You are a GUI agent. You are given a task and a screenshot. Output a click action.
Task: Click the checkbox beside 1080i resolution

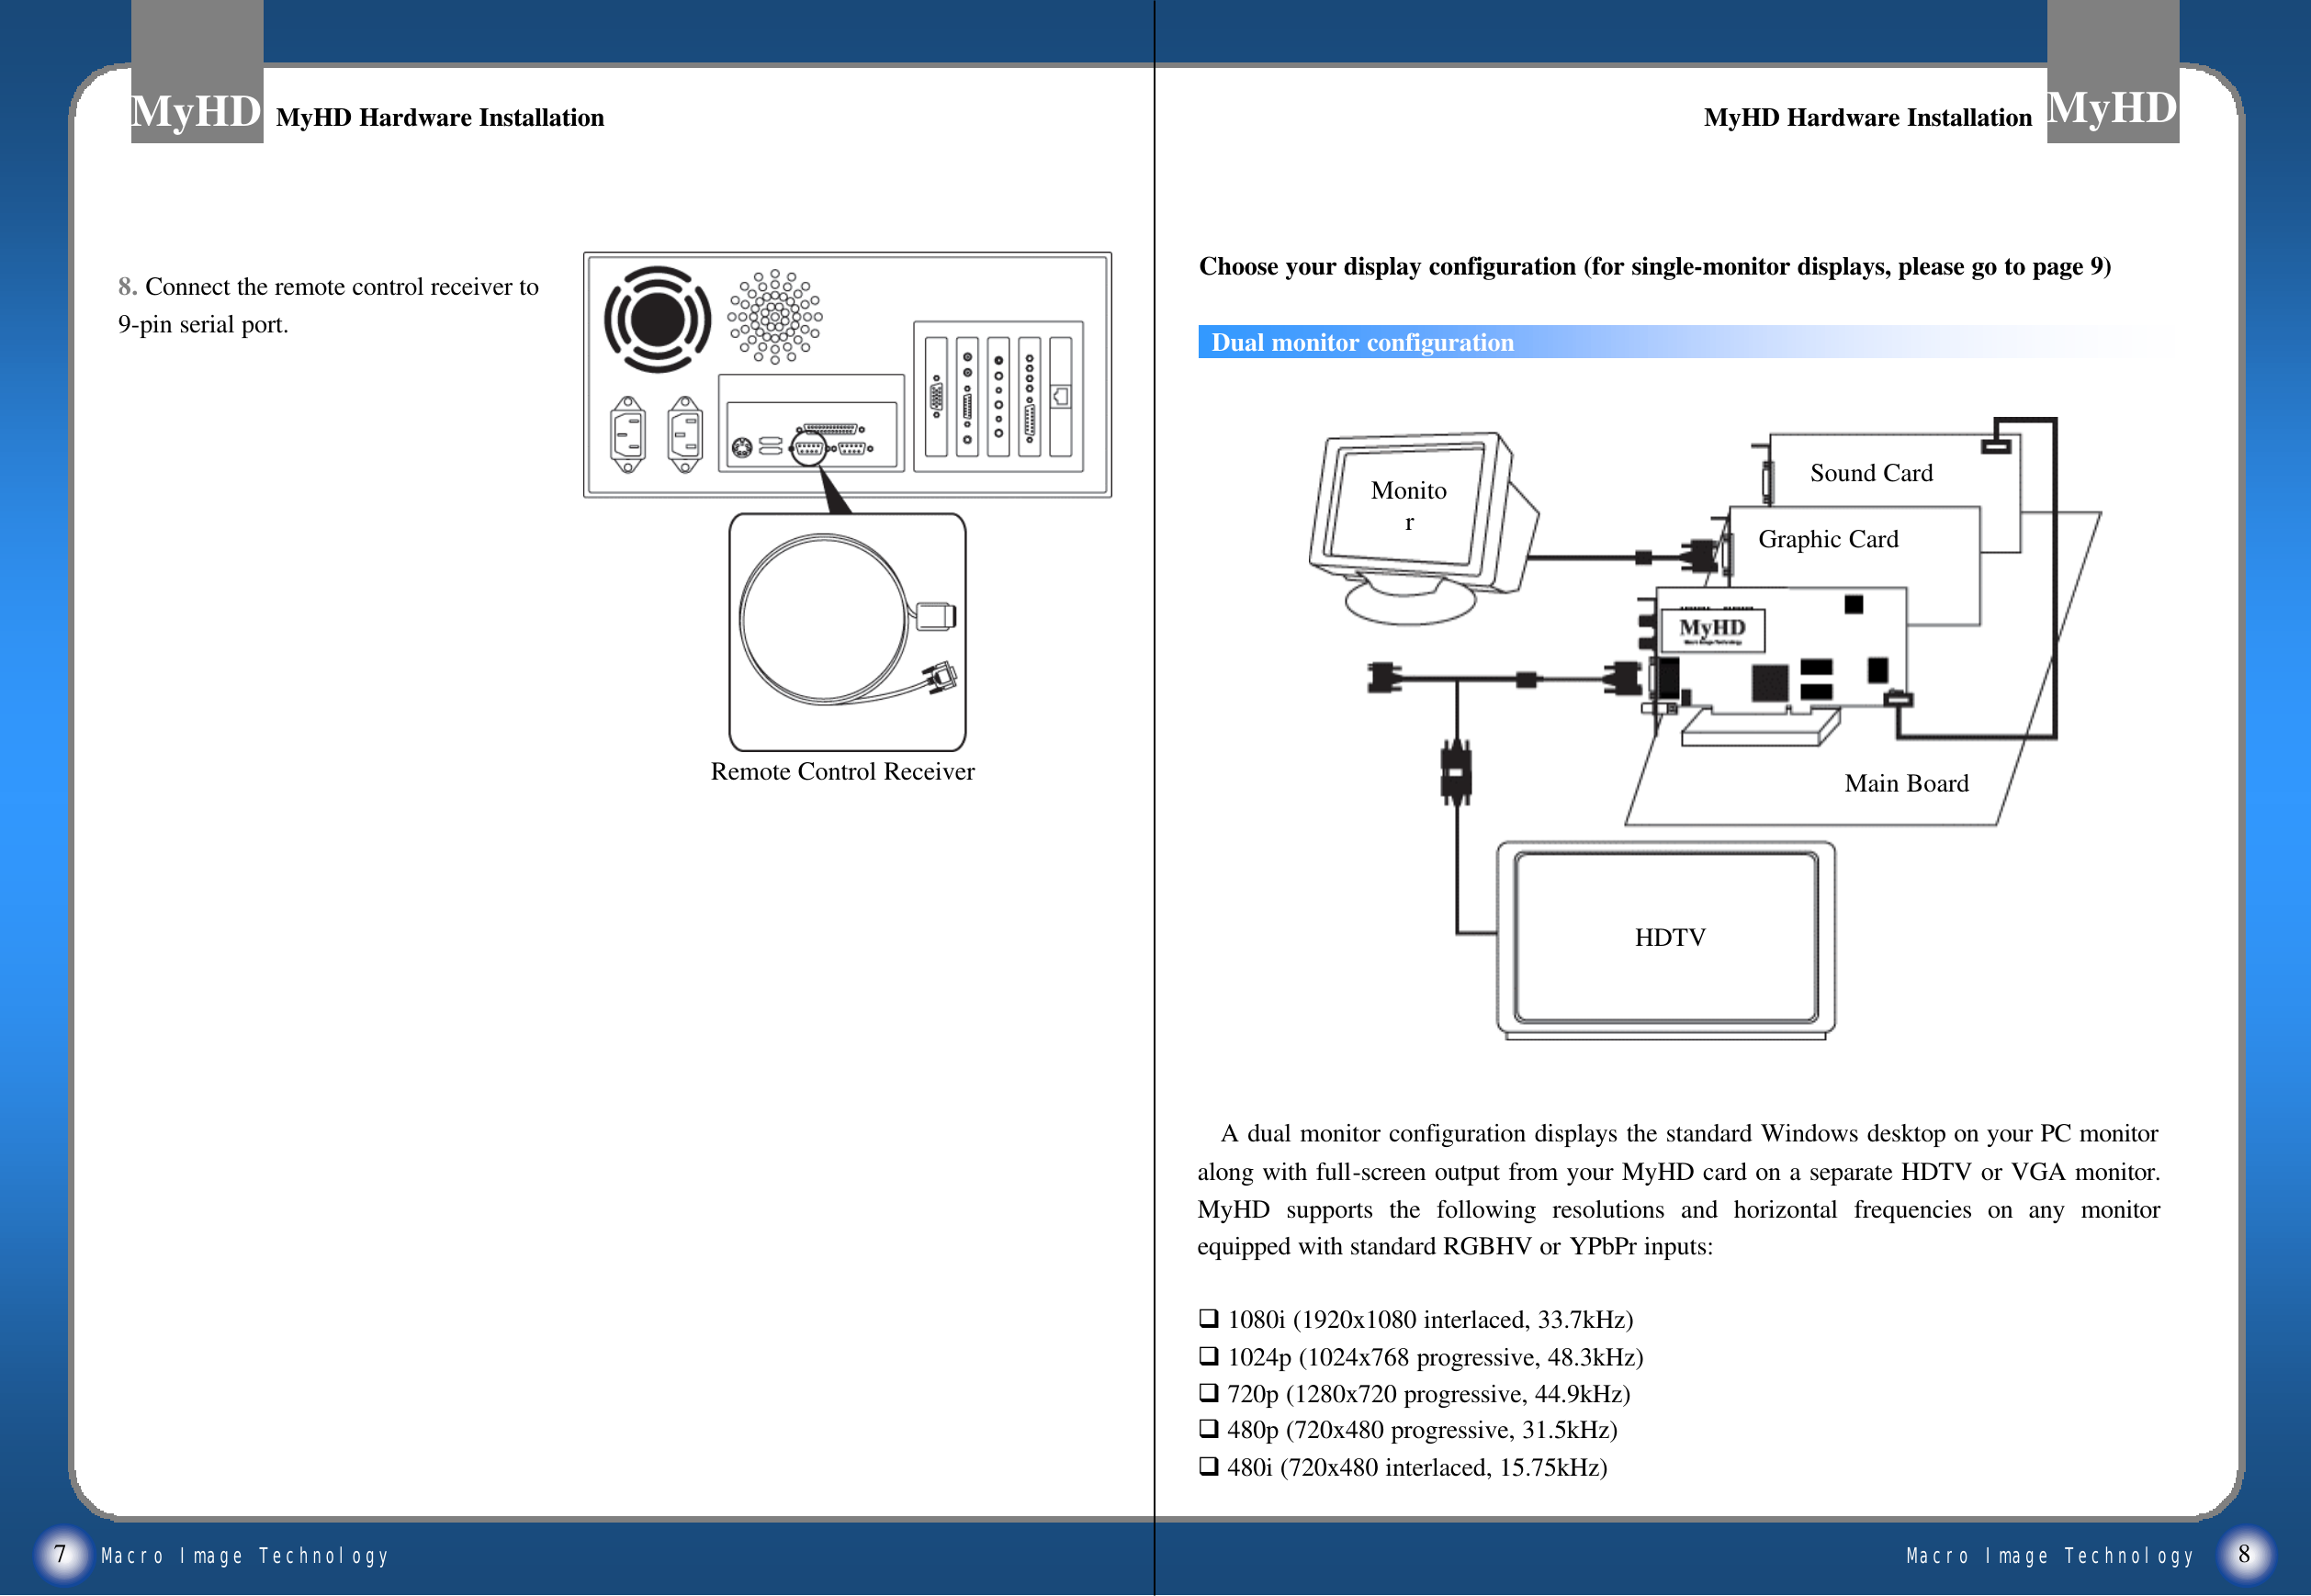point(1209,1318)
